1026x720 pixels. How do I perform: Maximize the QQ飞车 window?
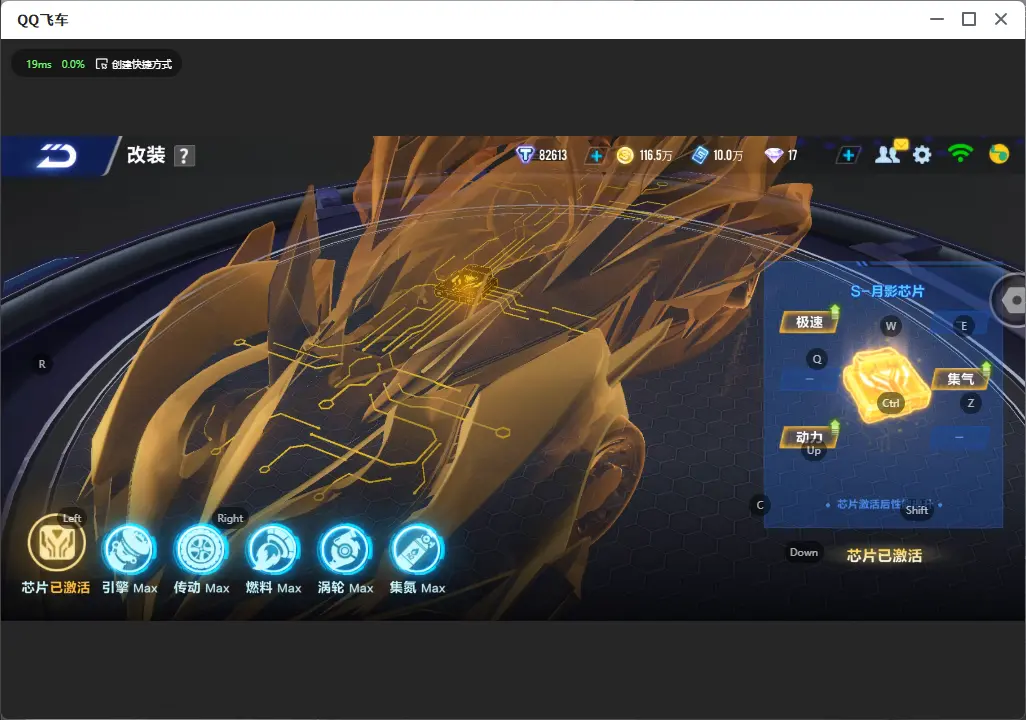969,20
